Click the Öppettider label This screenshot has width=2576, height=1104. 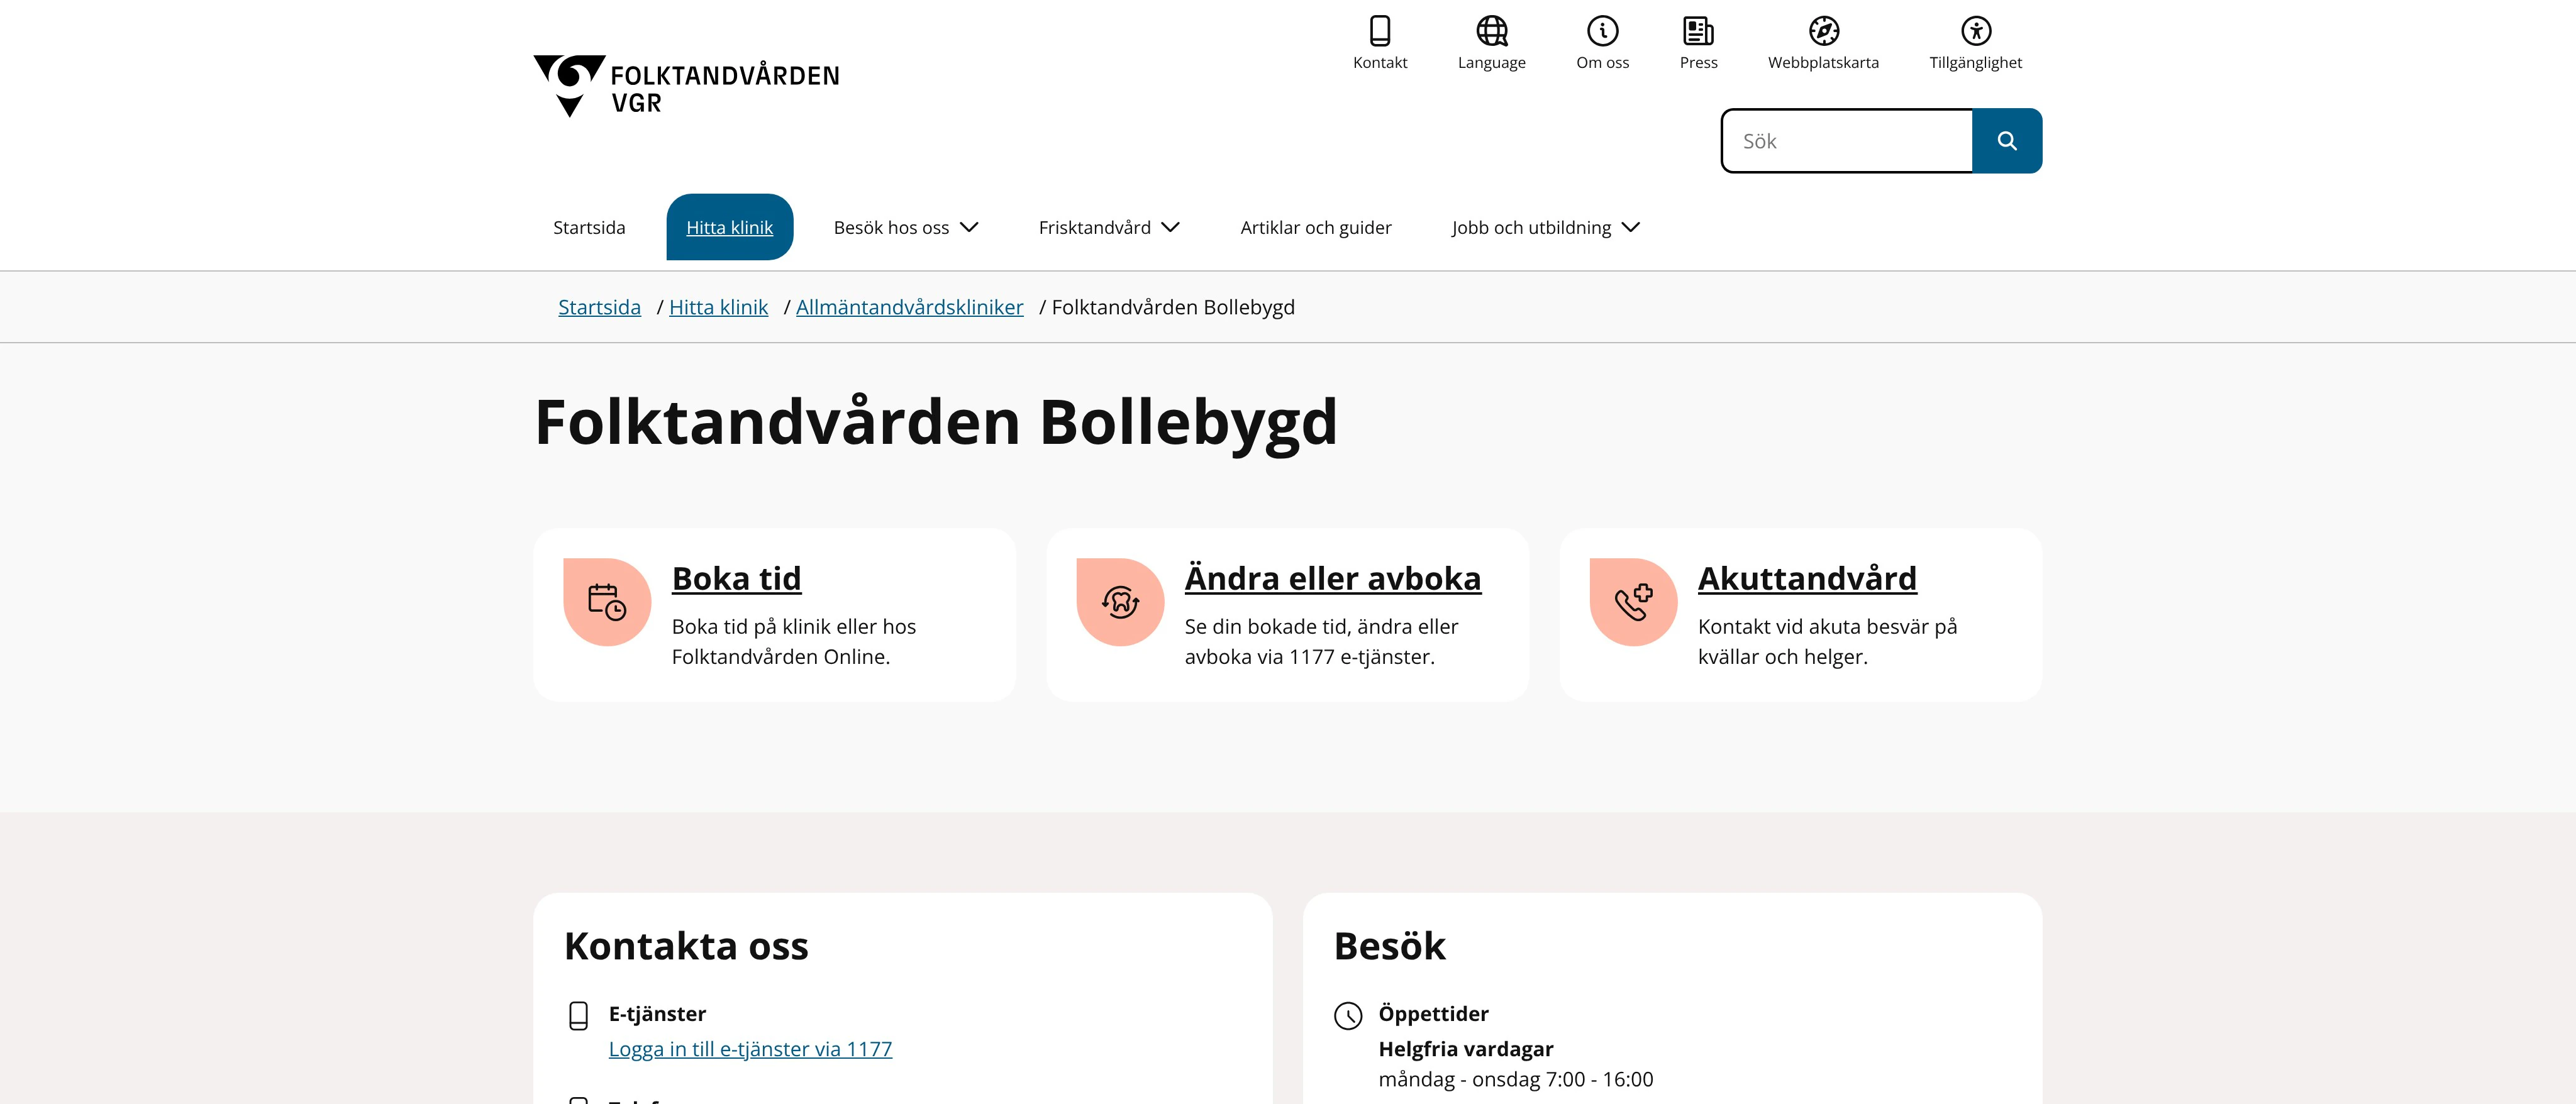(1433, 1014)
